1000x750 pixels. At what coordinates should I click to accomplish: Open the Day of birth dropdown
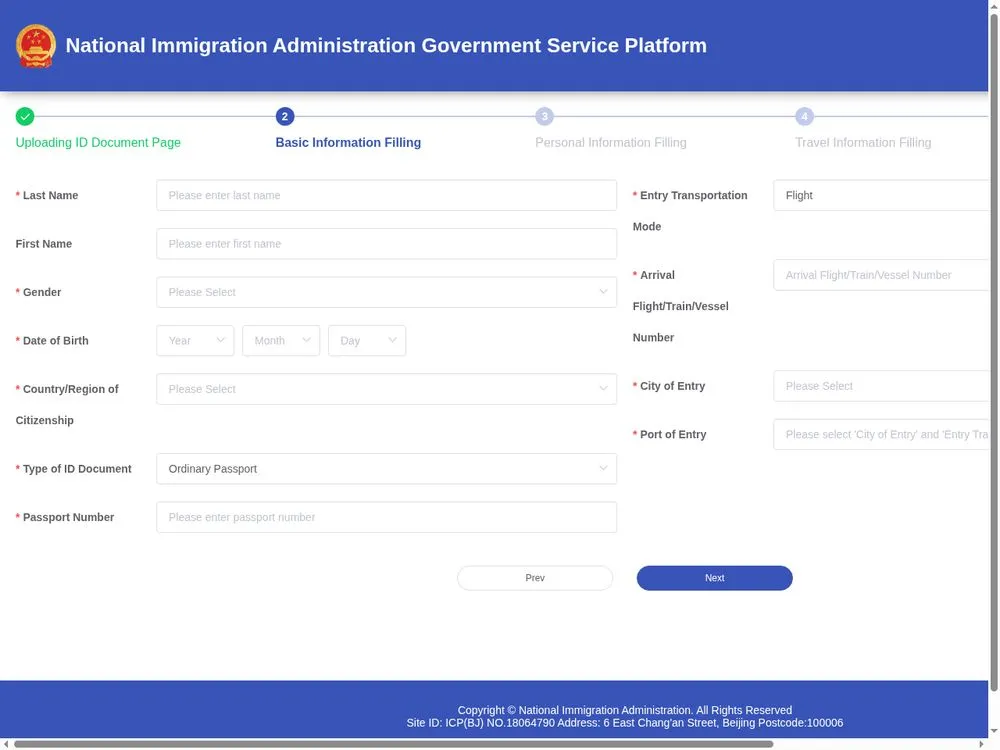click(367, 341)
